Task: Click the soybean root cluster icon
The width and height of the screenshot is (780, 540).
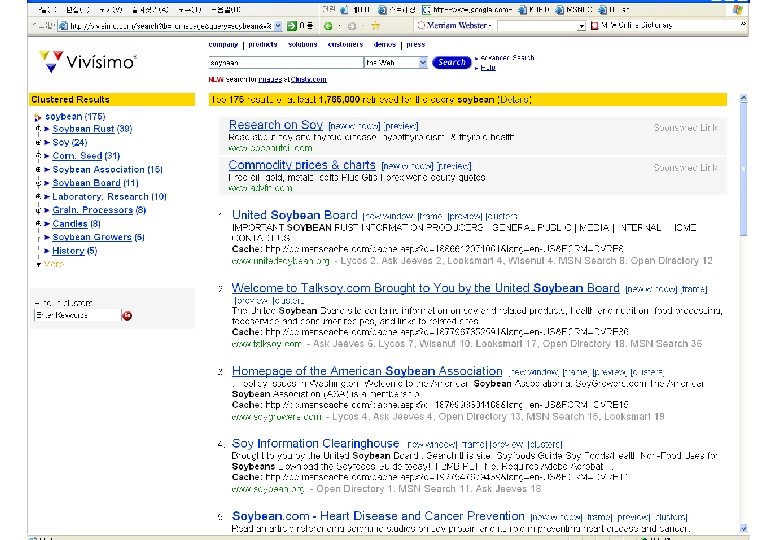Action: 38,117
